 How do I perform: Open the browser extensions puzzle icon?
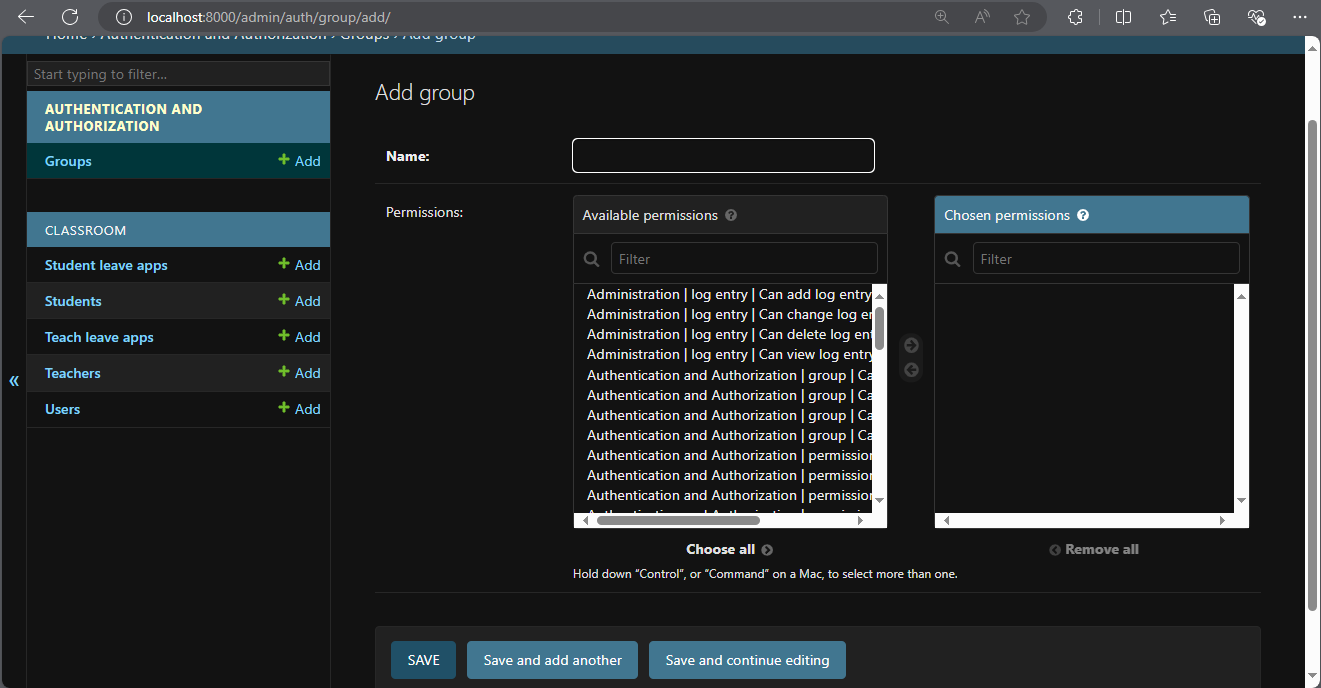click(1075, 17)
